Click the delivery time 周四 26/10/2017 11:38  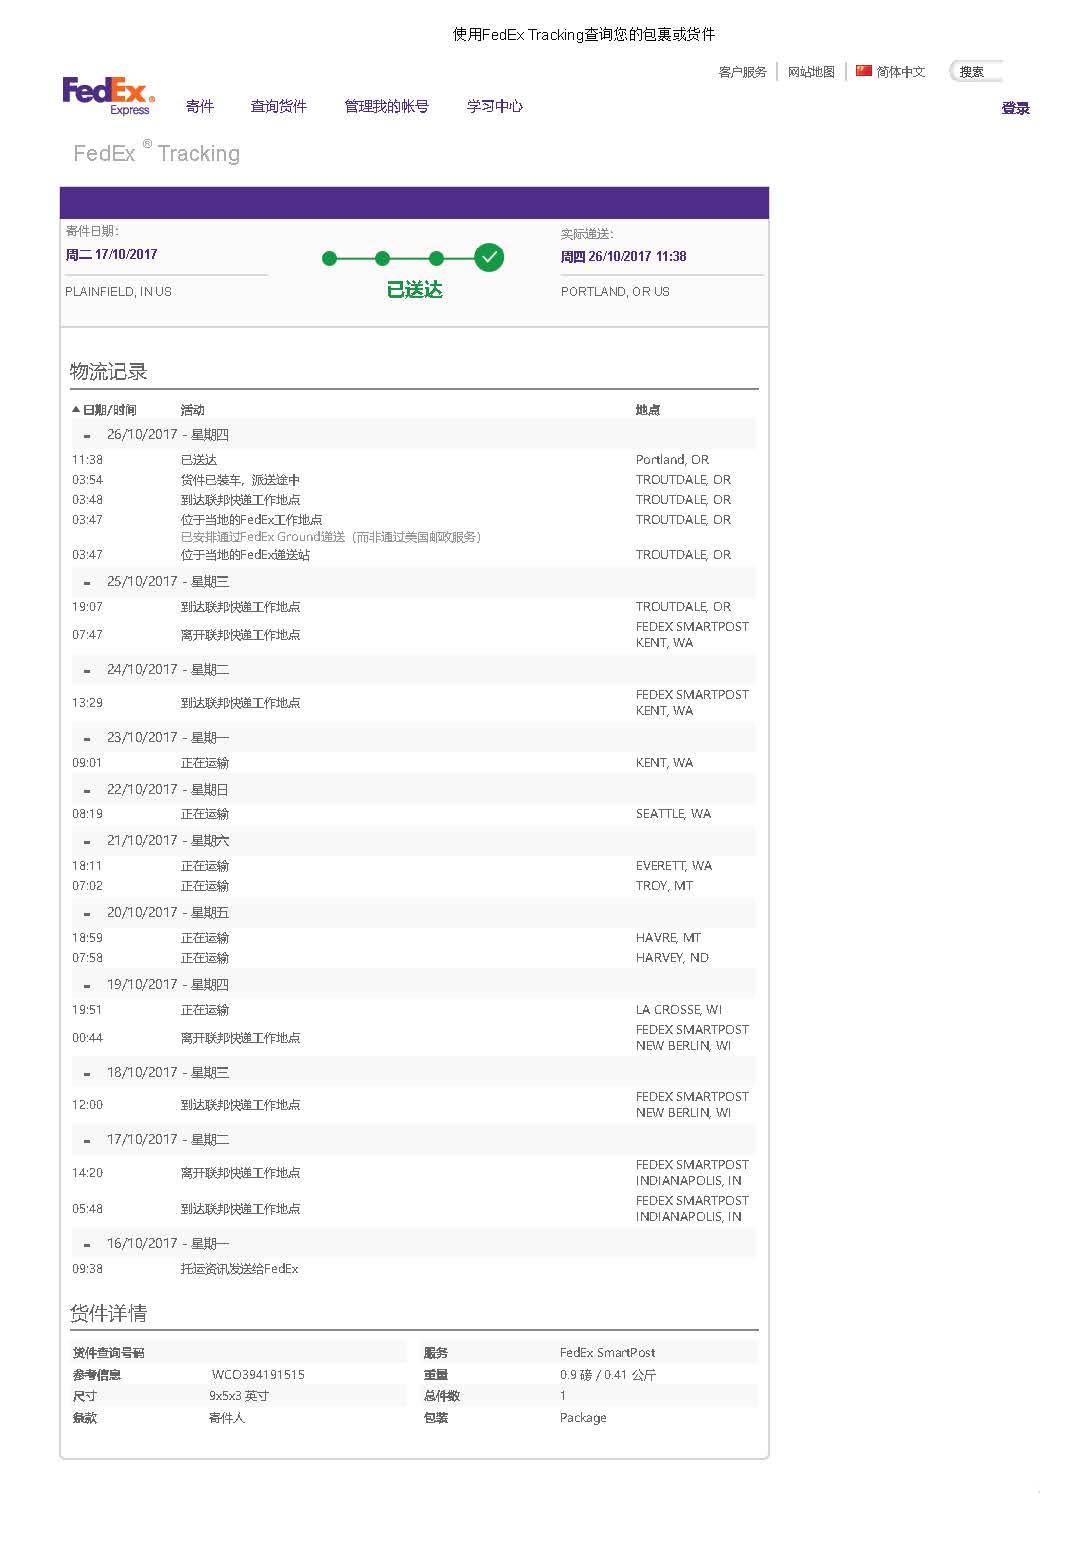click(623, 257)
